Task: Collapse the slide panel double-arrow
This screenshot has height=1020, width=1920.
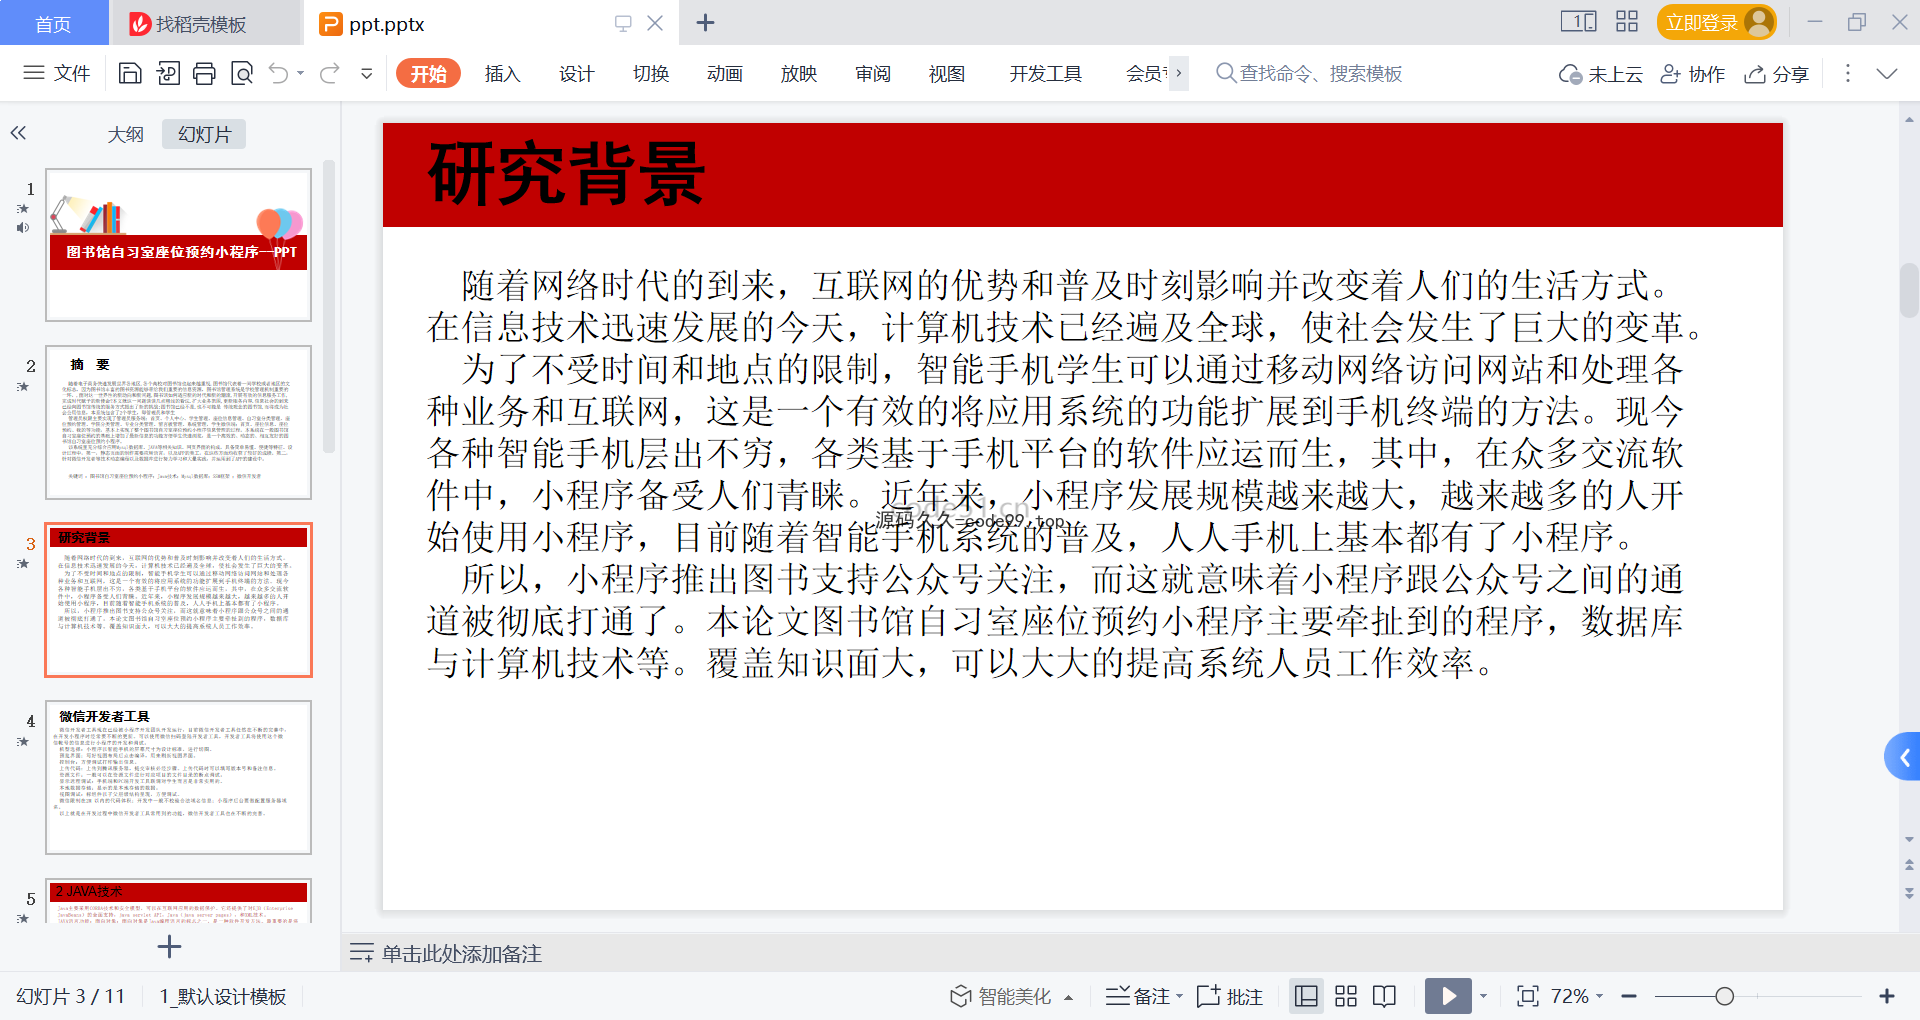Action: tap(18, 133)
